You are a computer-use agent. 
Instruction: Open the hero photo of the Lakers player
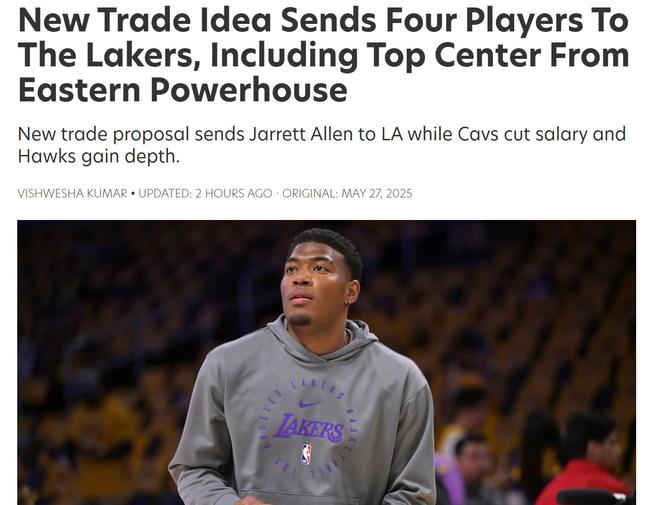pos(327,362)
